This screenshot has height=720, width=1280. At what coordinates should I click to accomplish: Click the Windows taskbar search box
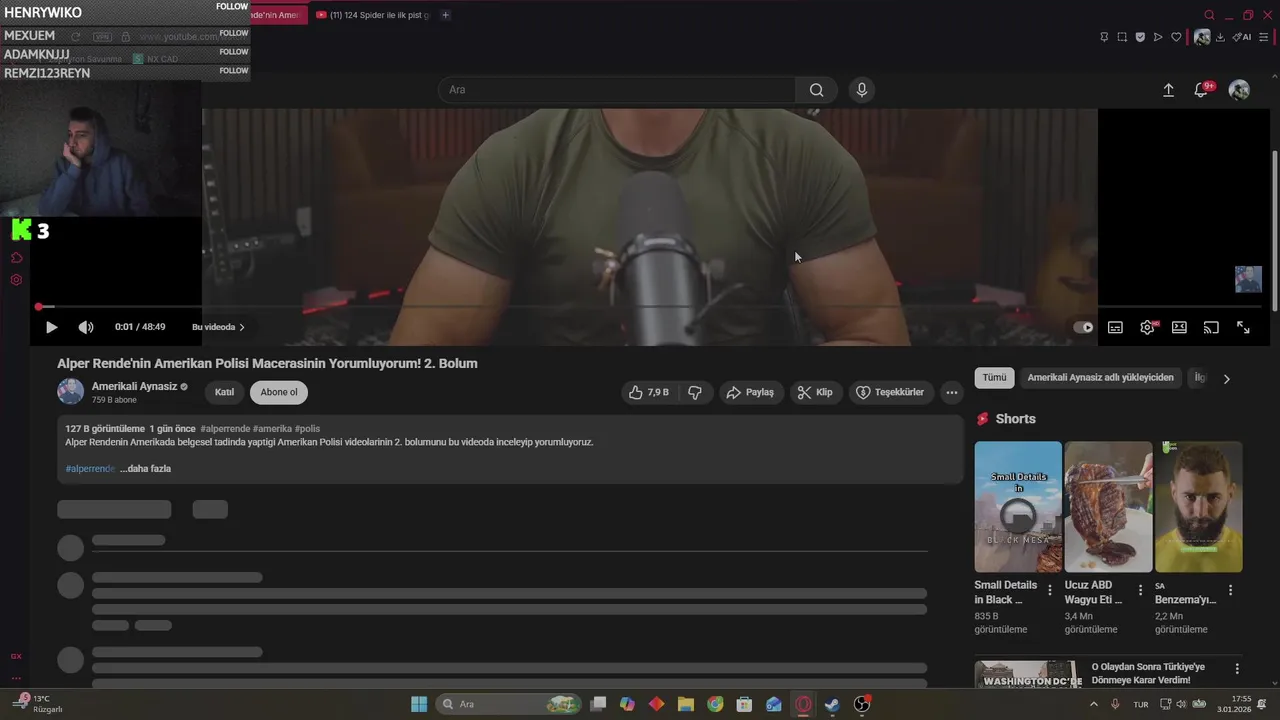point(510,704)
